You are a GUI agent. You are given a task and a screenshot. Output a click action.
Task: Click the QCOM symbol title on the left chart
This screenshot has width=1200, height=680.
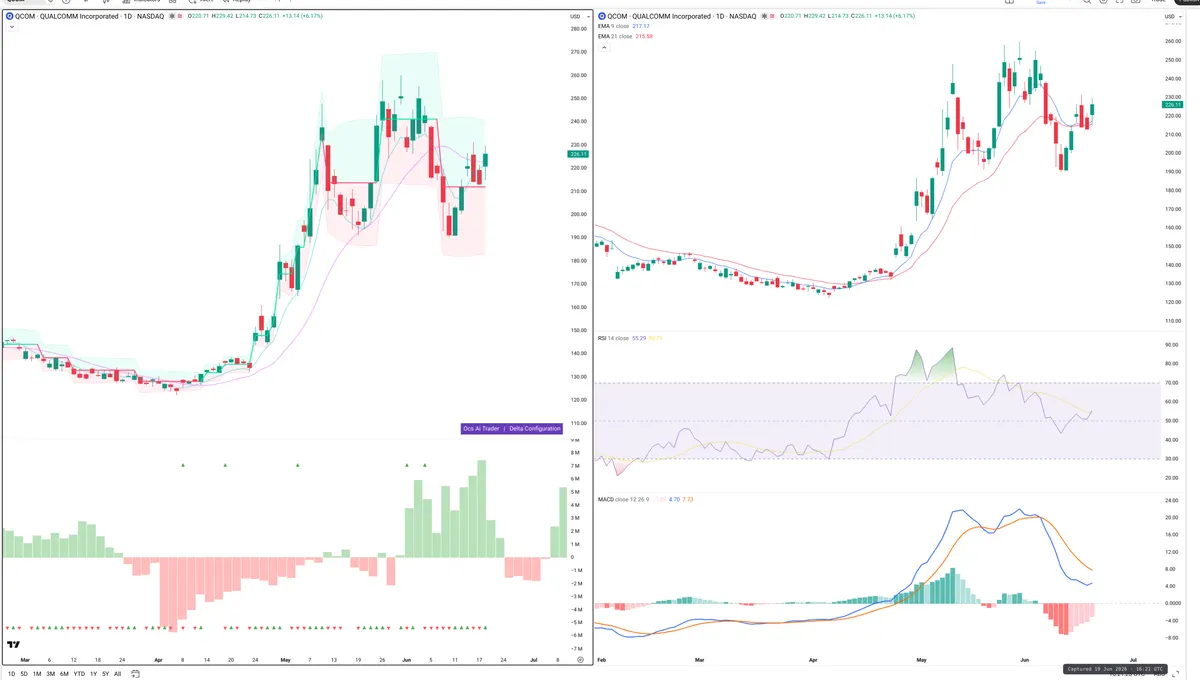click(88, 17)
